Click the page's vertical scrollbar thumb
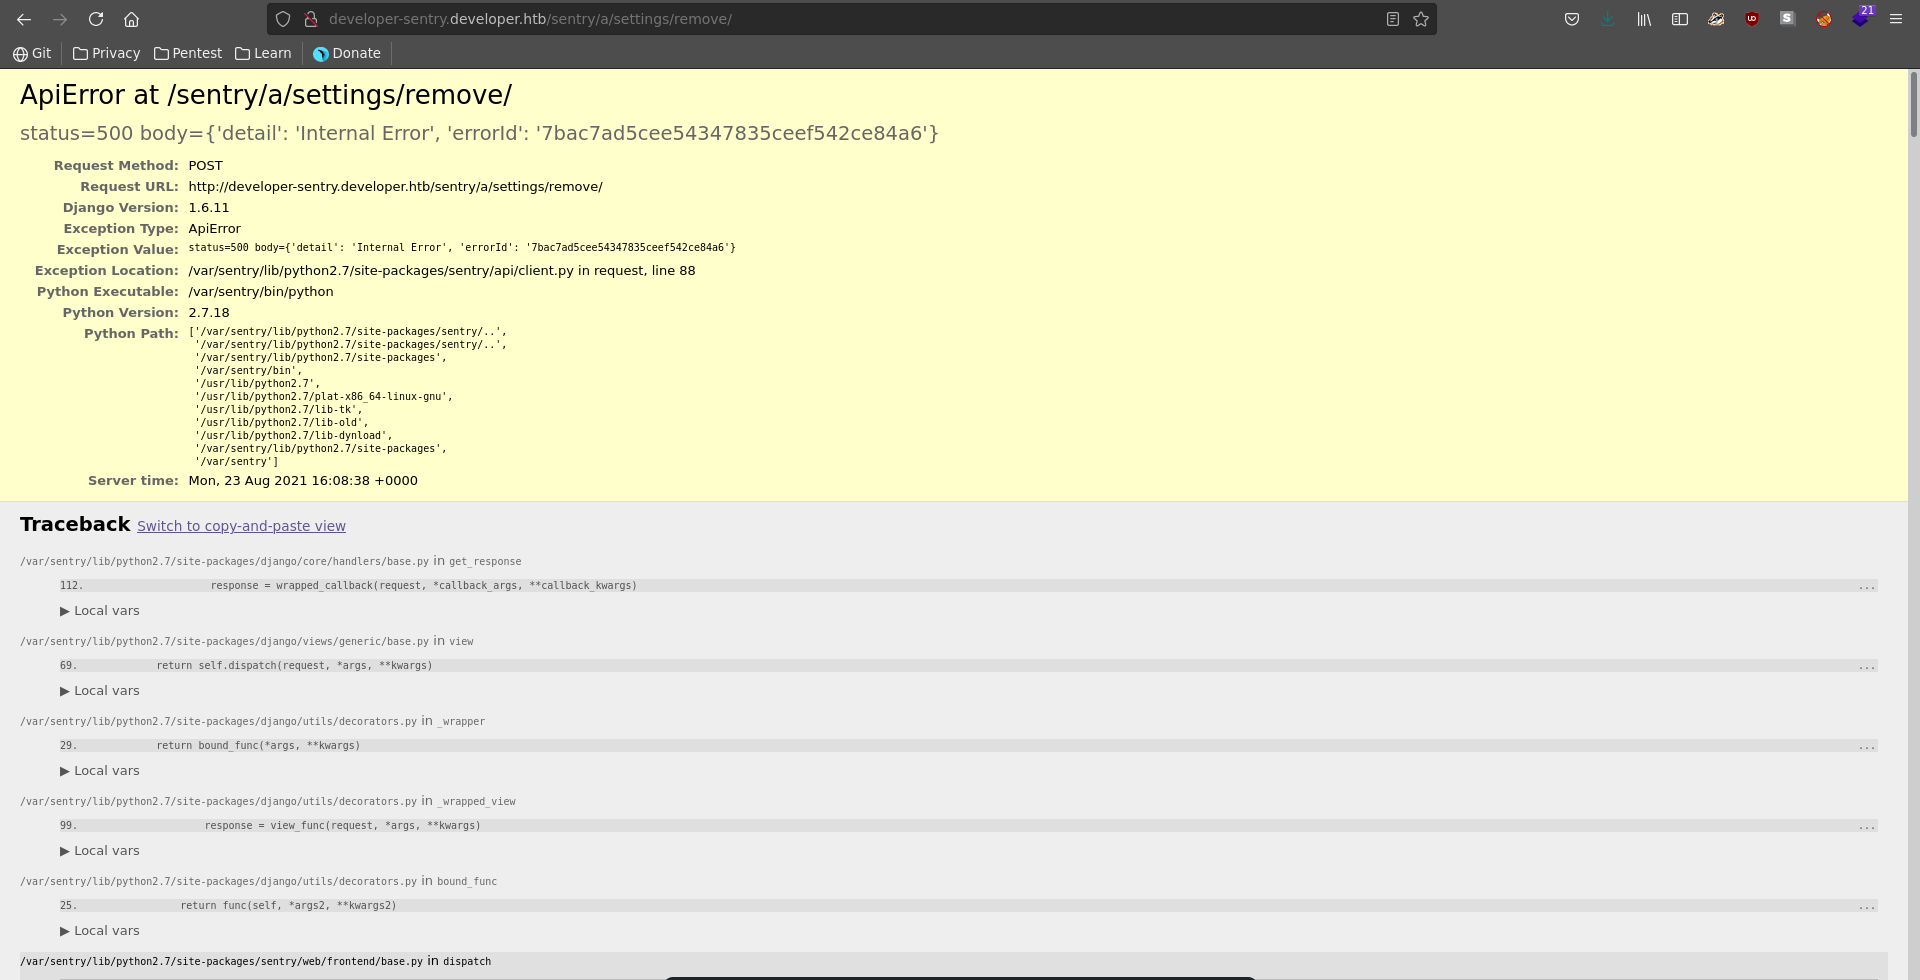Viewport: 1920px width, 980px height. [1913, 105]
